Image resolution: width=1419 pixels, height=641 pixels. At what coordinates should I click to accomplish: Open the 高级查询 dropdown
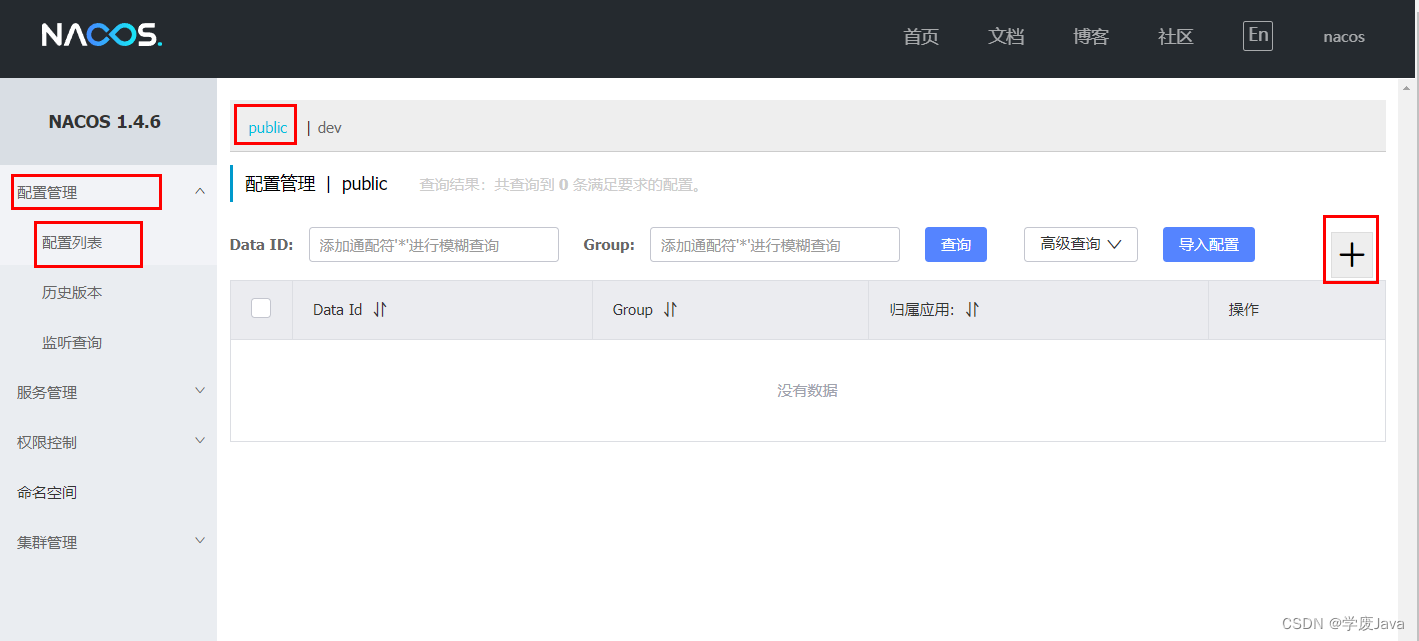tap(1080, 244)
